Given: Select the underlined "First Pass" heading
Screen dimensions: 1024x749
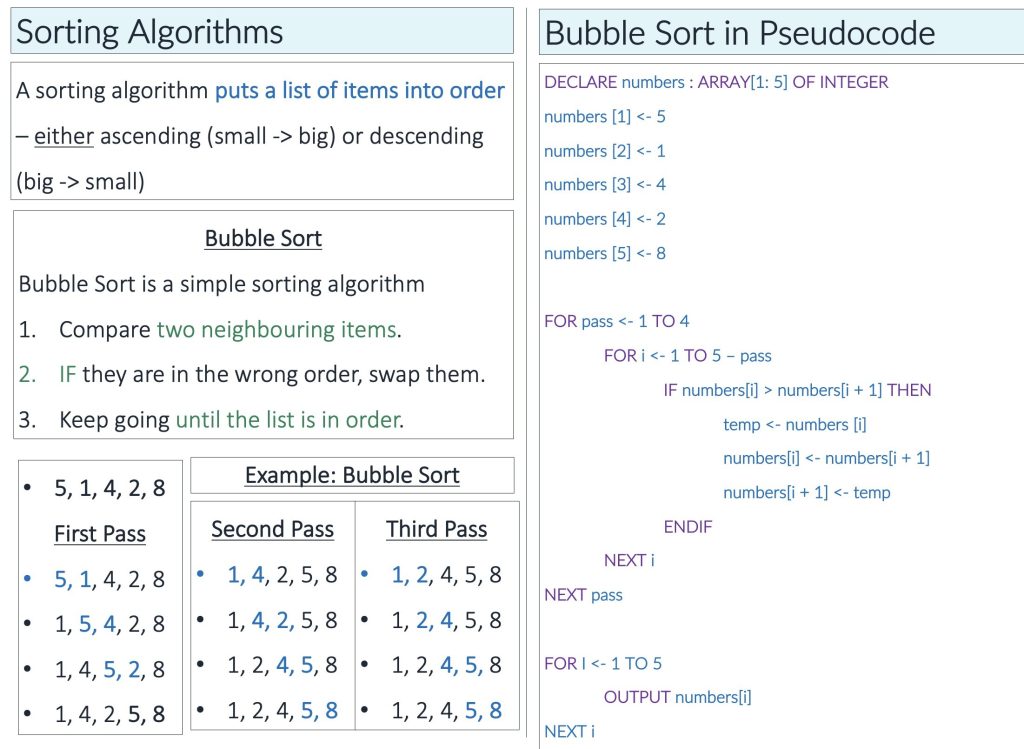Looking at the screenshot, I should pyautogui.click(x=100, y=534).
